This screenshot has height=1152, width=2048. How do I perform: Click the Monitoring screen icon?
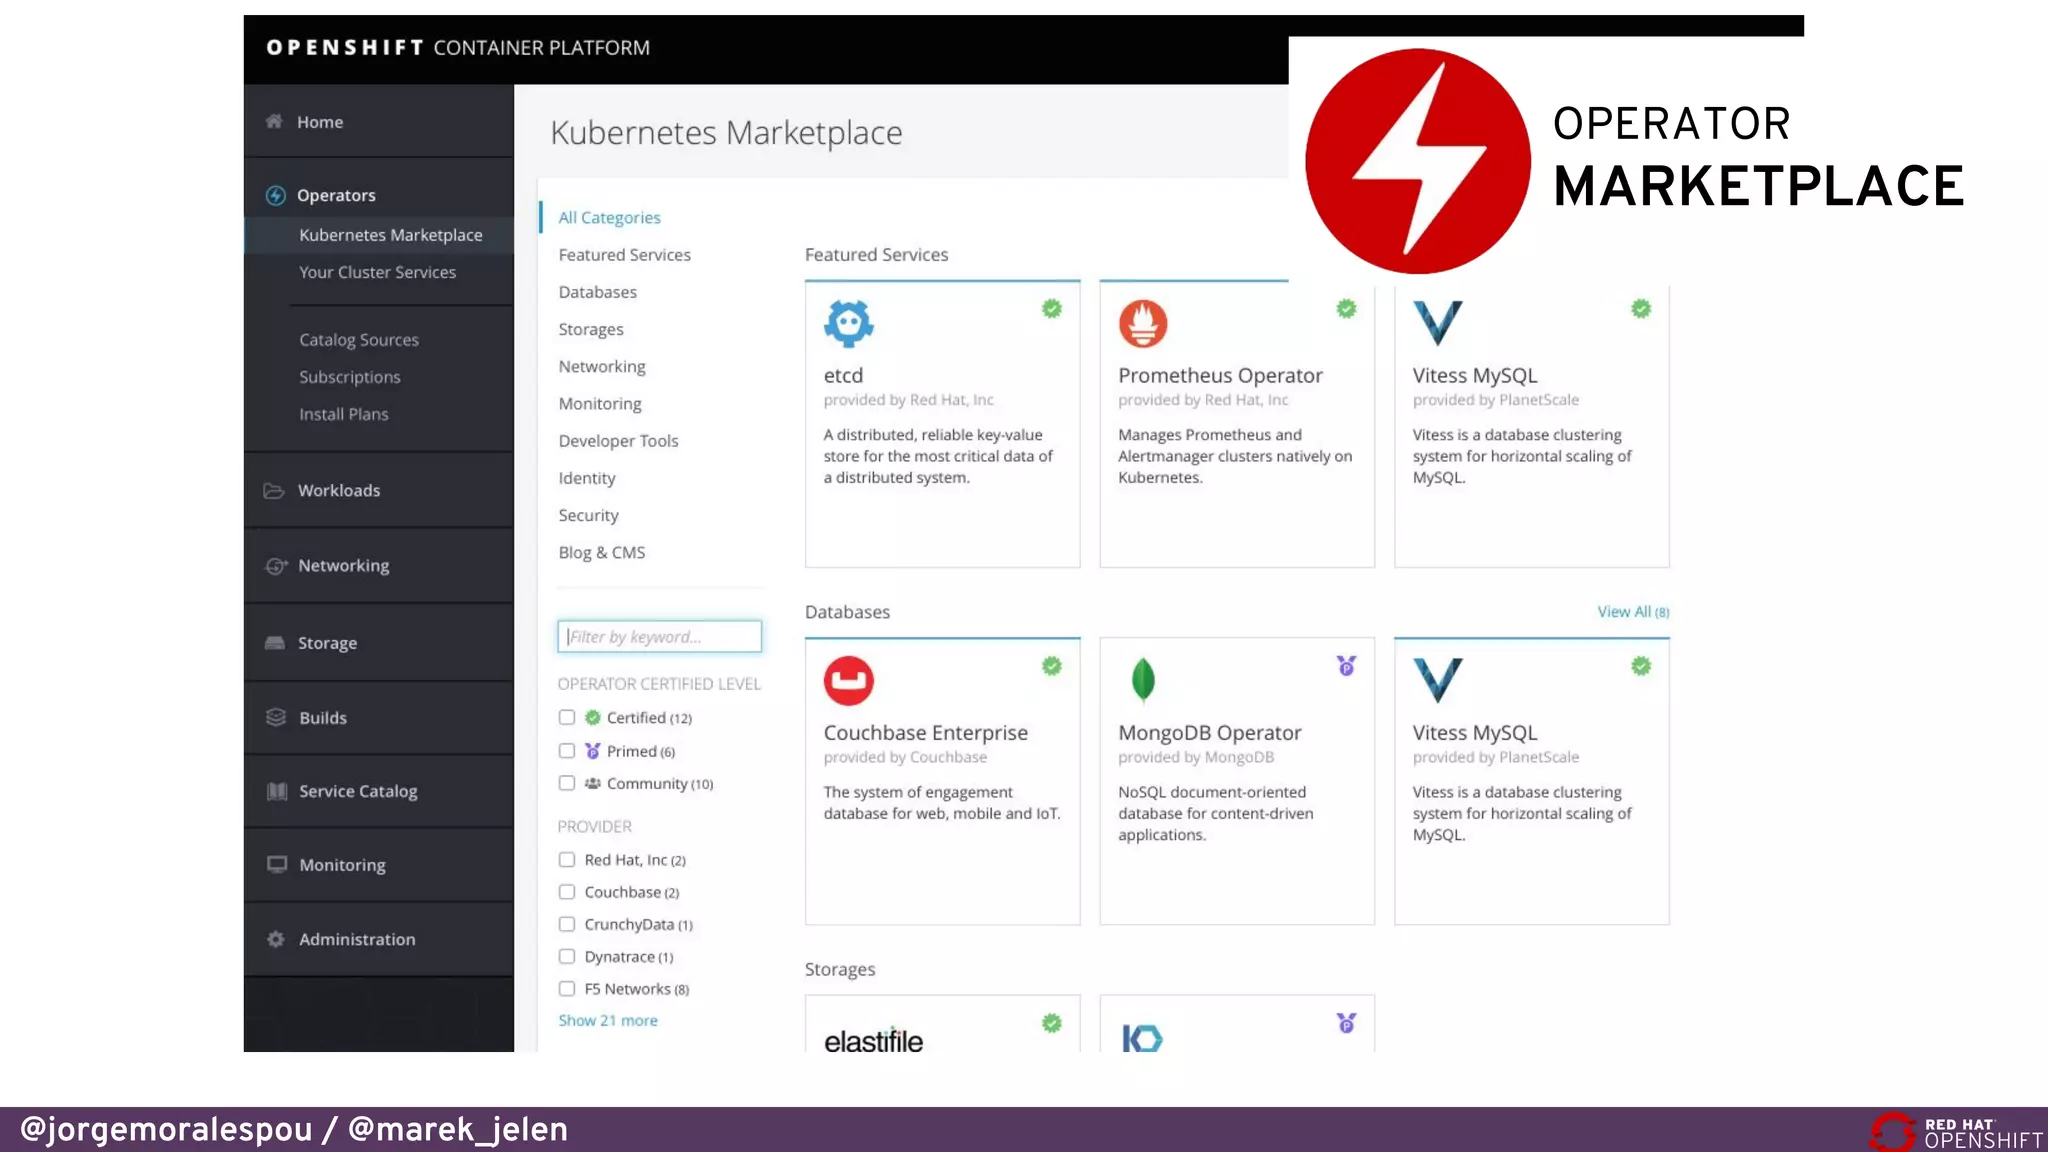click(x=277, y=864)
